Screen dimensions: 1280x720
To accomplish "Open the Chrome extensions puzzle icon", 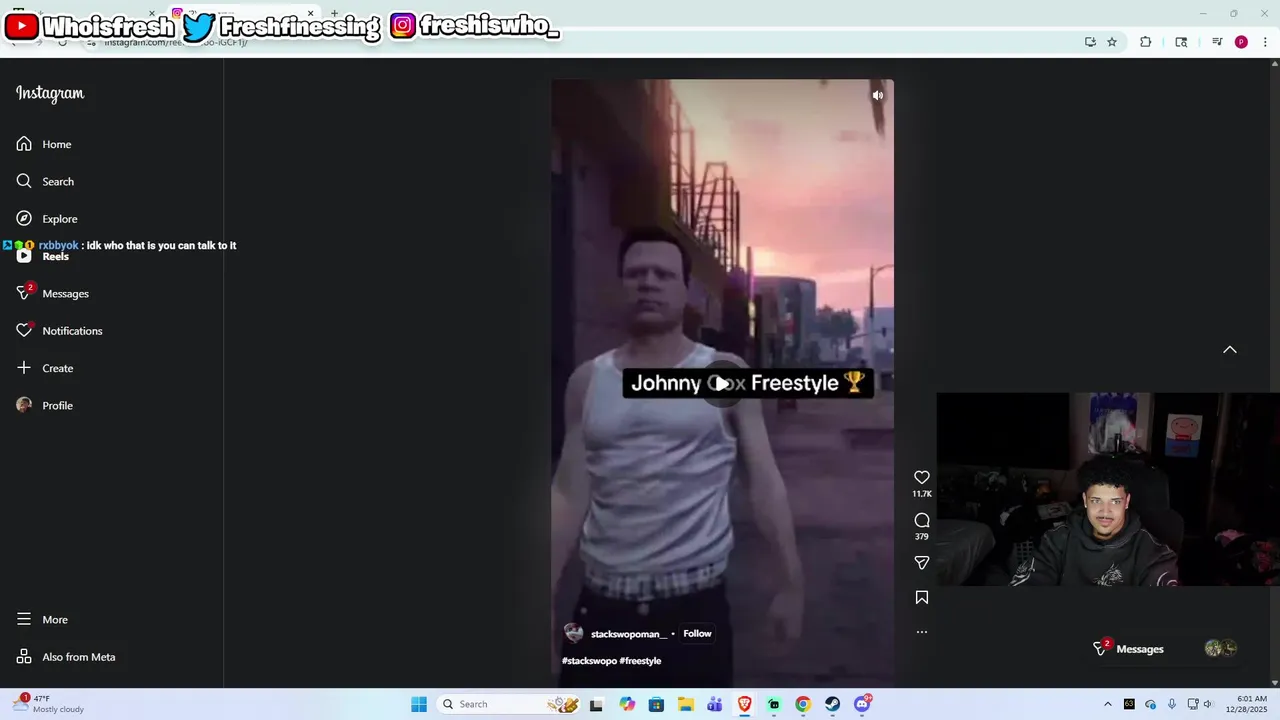I will tap(1146, 42).
